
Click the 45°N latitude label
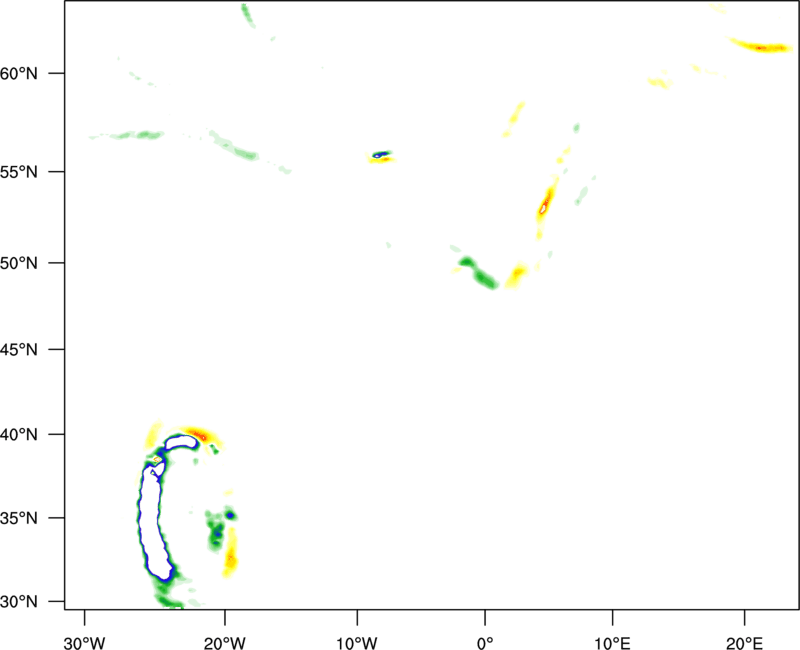click(x=19, y=350)
